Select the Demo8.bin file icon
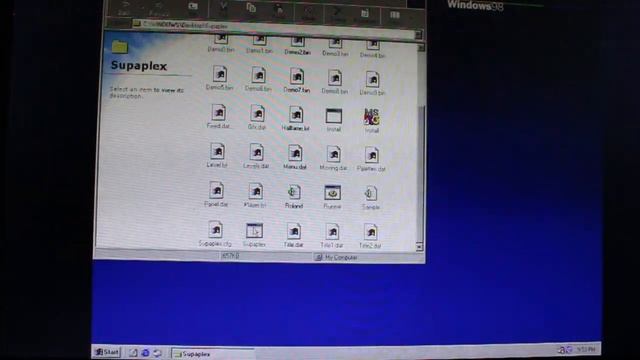640x360 pixels. 335,78
